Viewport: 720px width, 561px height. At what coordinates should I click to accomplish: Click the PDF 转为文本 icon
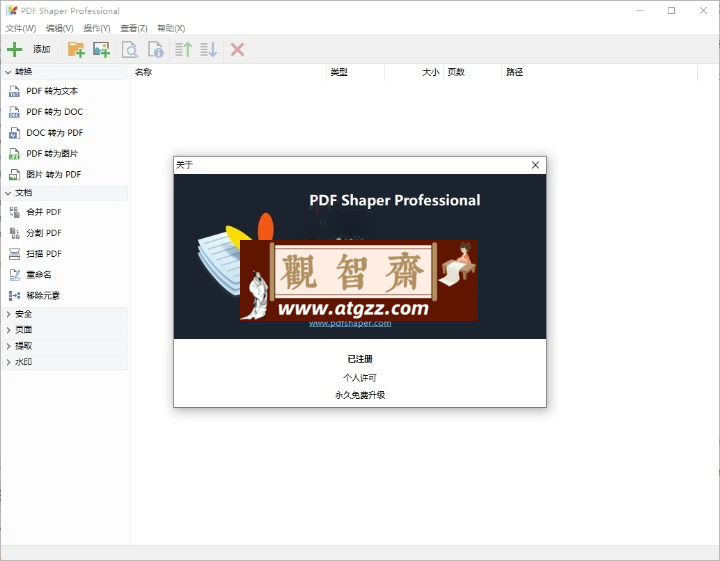(x=14, y=91)
